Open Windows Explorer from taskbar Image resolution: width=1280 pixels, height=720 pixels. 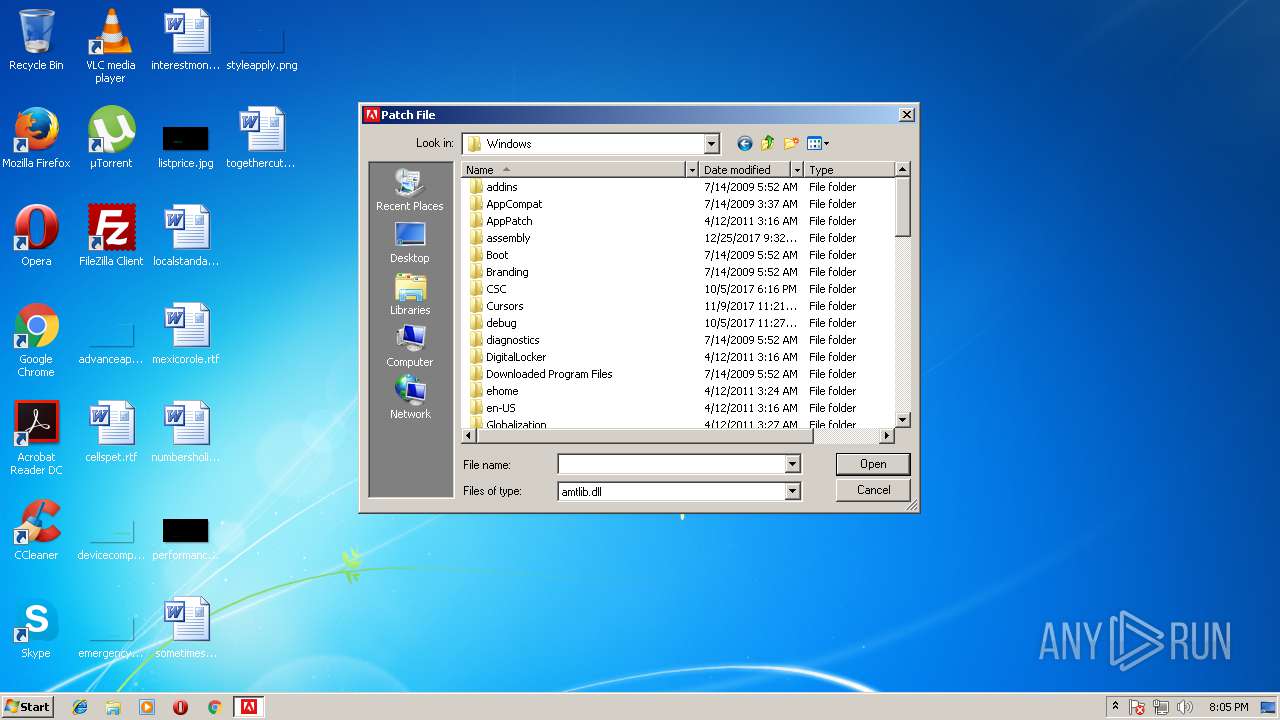[x=113, y=707]
